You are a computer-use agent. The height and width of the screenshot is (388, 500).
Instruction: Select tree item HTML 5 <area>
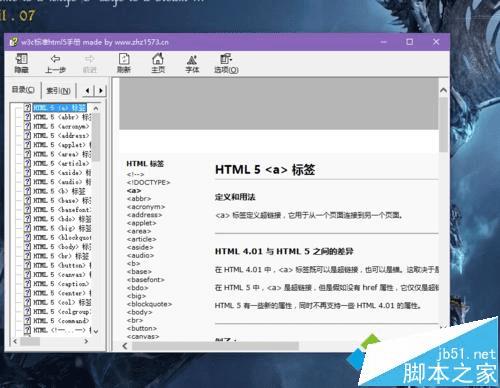point(62,154)
